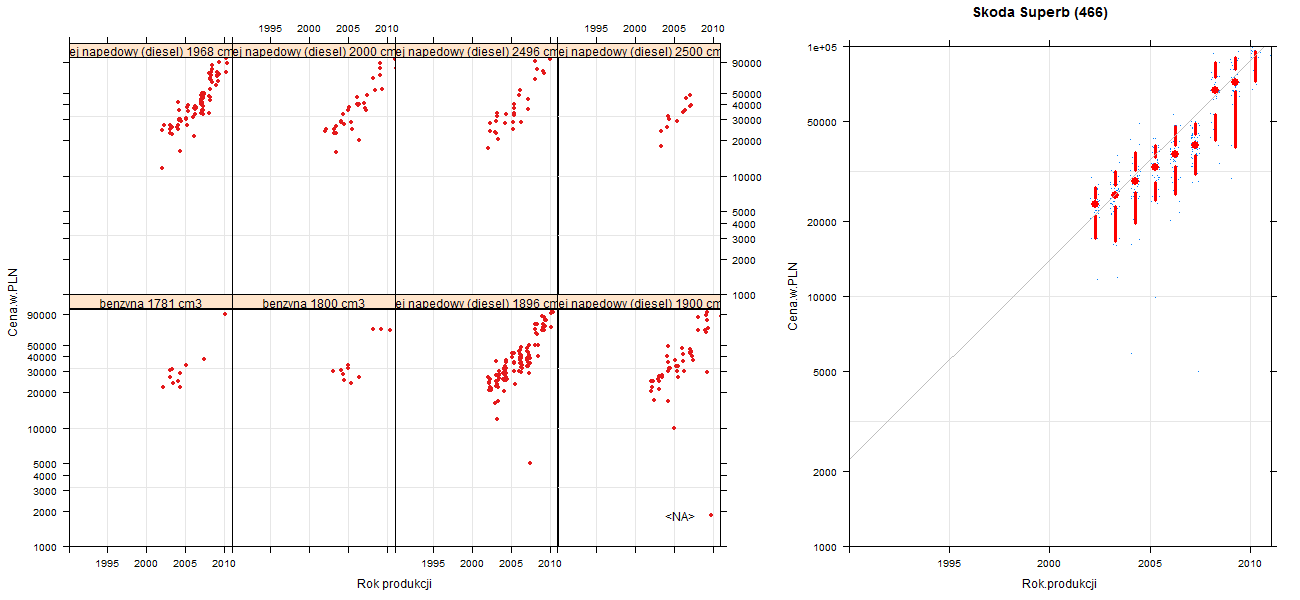
Task: Select the "benzyna 1800 cm3" panel header
Action: point(314,303)
